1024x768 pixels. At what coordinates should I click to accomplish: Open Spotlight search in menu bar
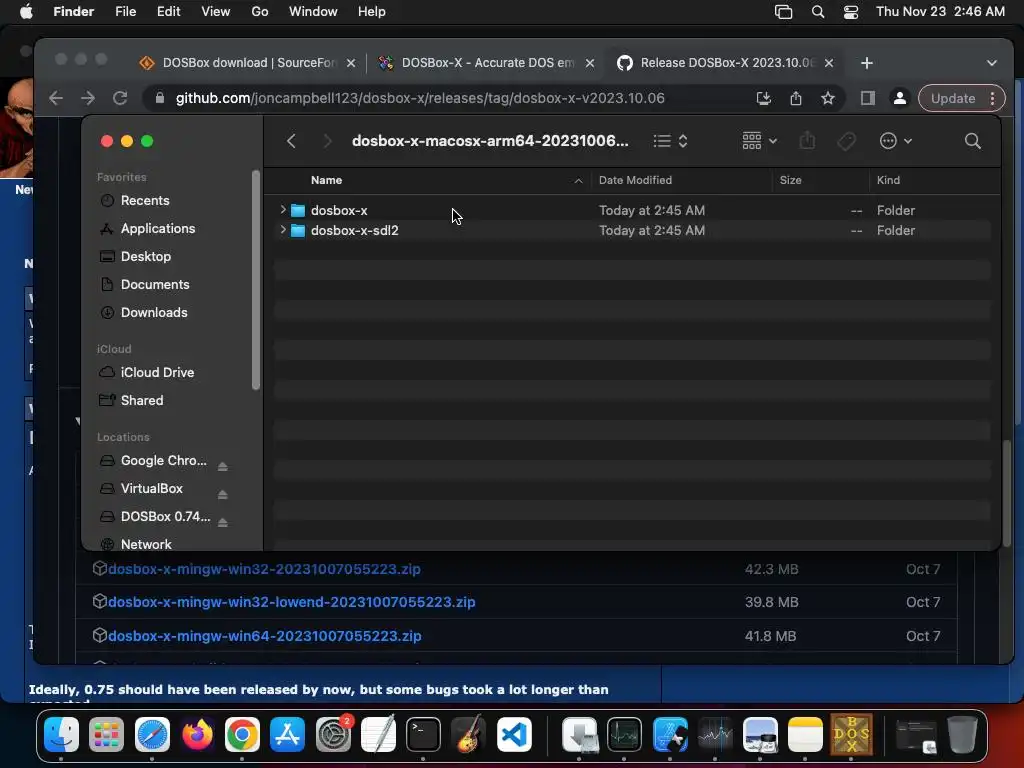point(818,12)
